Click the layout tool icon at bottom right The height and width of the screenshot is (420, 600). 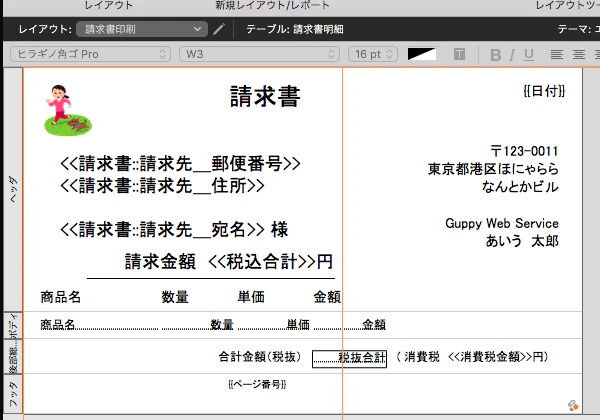573,405
